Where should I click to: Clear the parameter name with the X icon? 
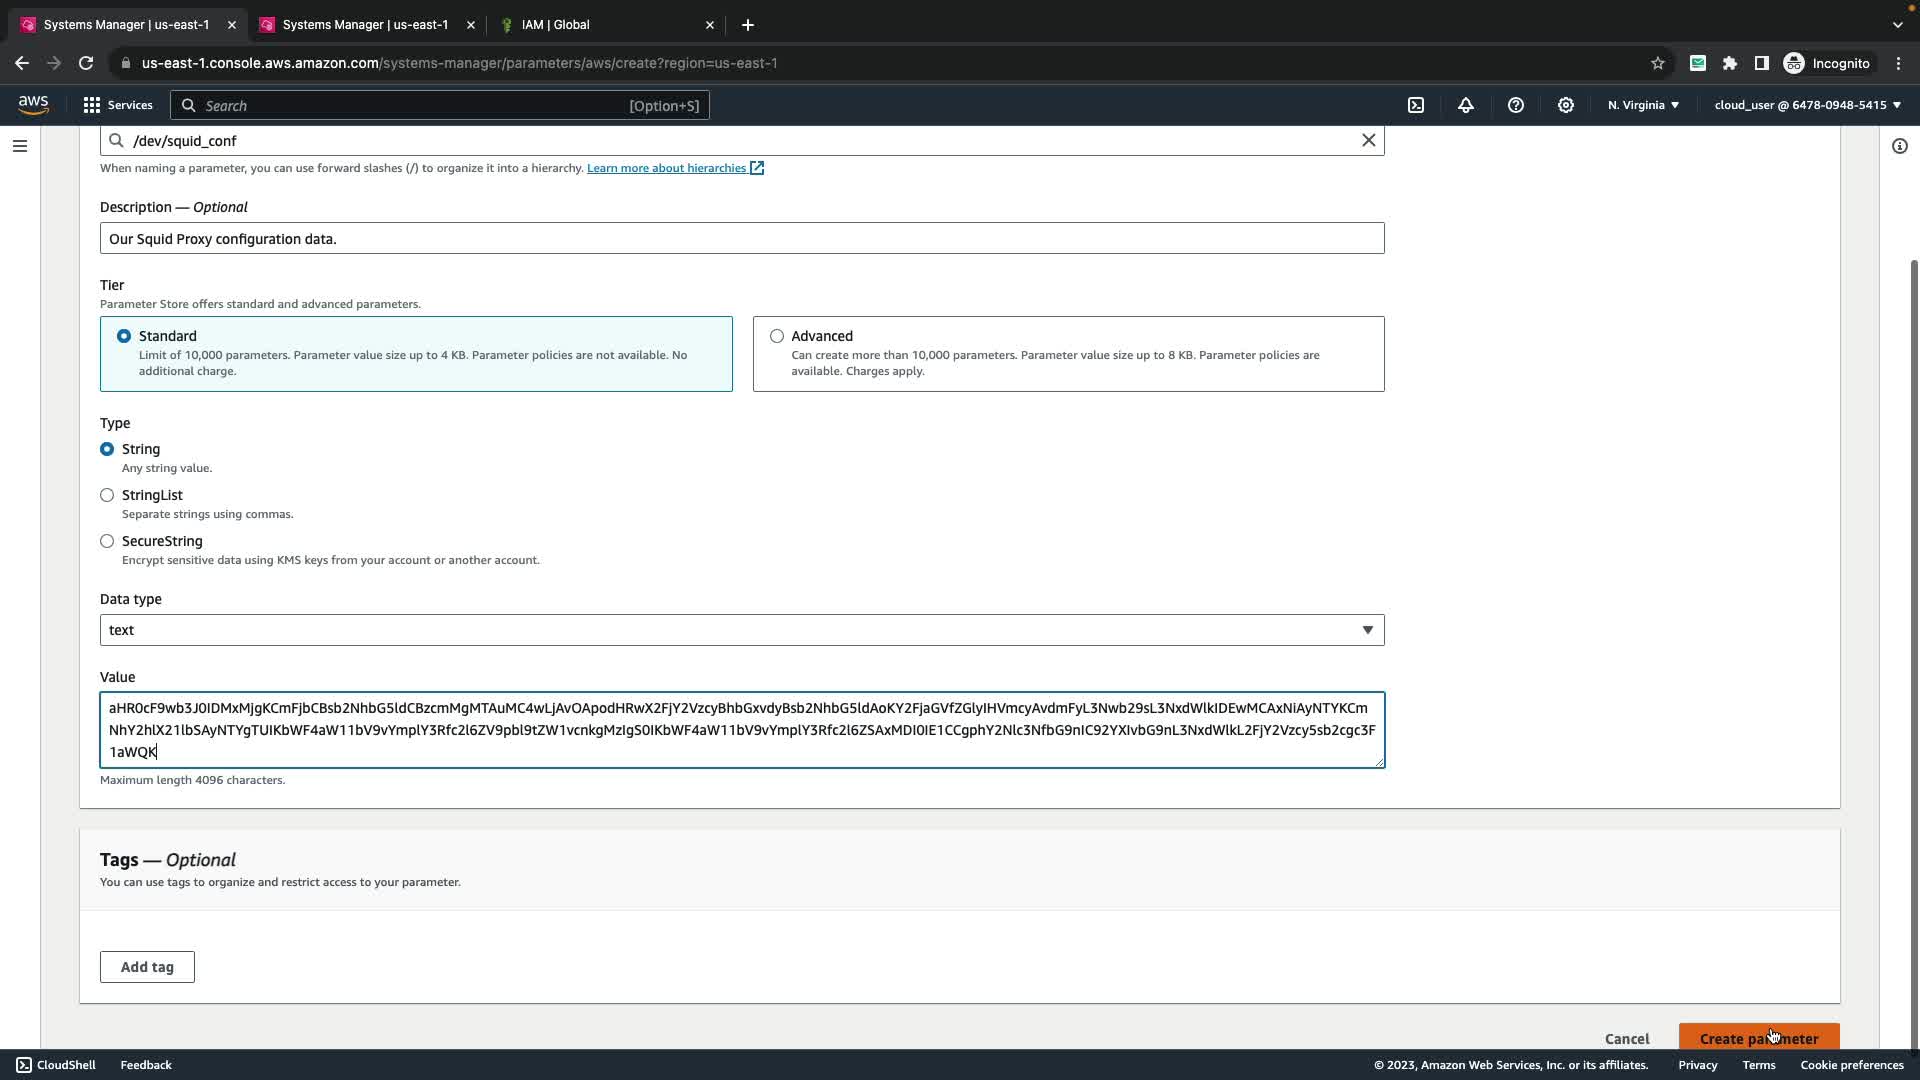(x=1368, y=141)
